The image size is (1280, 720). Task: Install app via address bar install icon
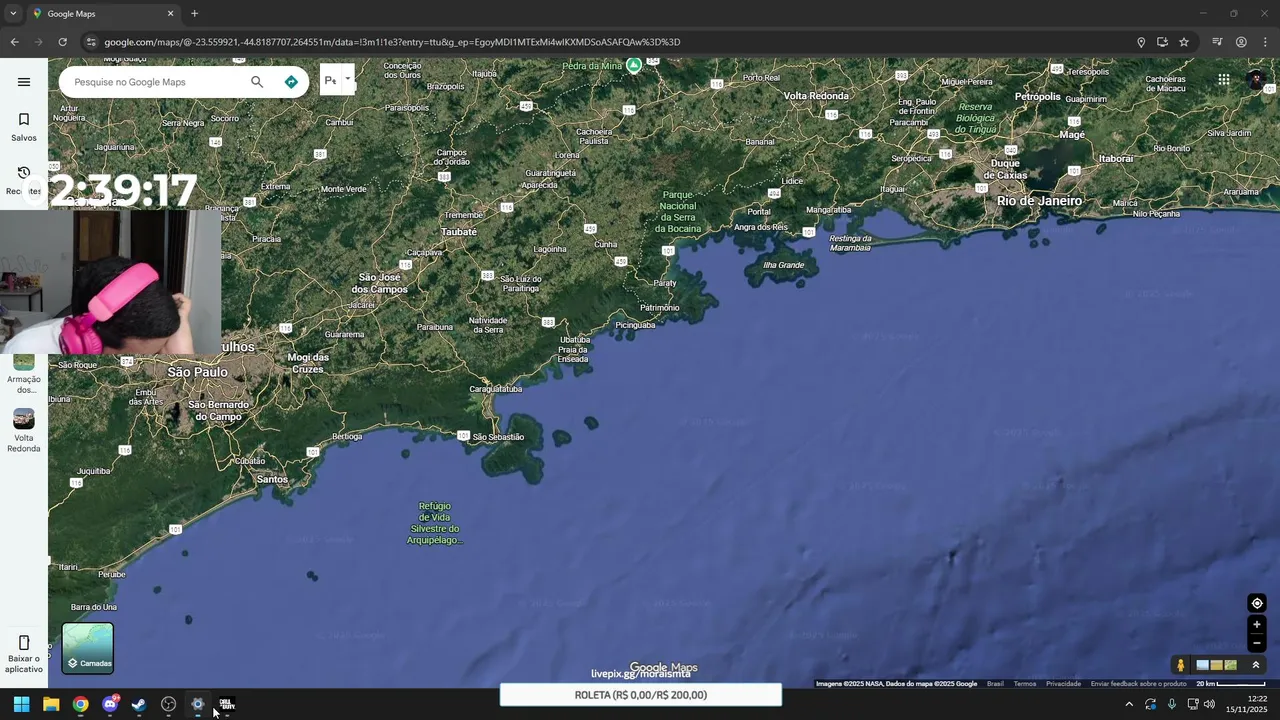pyautogui.click(x=1162, y=42)
